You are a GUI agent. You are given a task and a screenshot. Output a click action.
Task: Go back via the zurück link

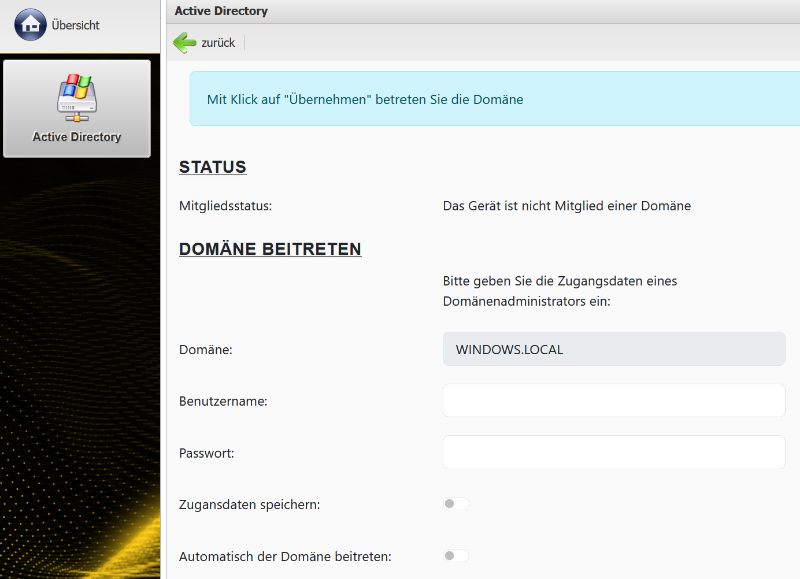click(x=218, y=43)
